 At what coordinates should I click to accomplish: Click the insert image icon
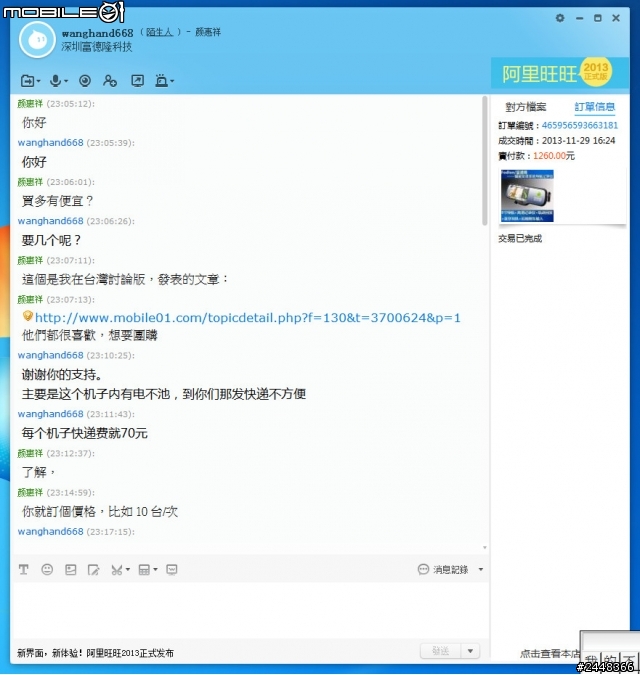tap(71, 570)
